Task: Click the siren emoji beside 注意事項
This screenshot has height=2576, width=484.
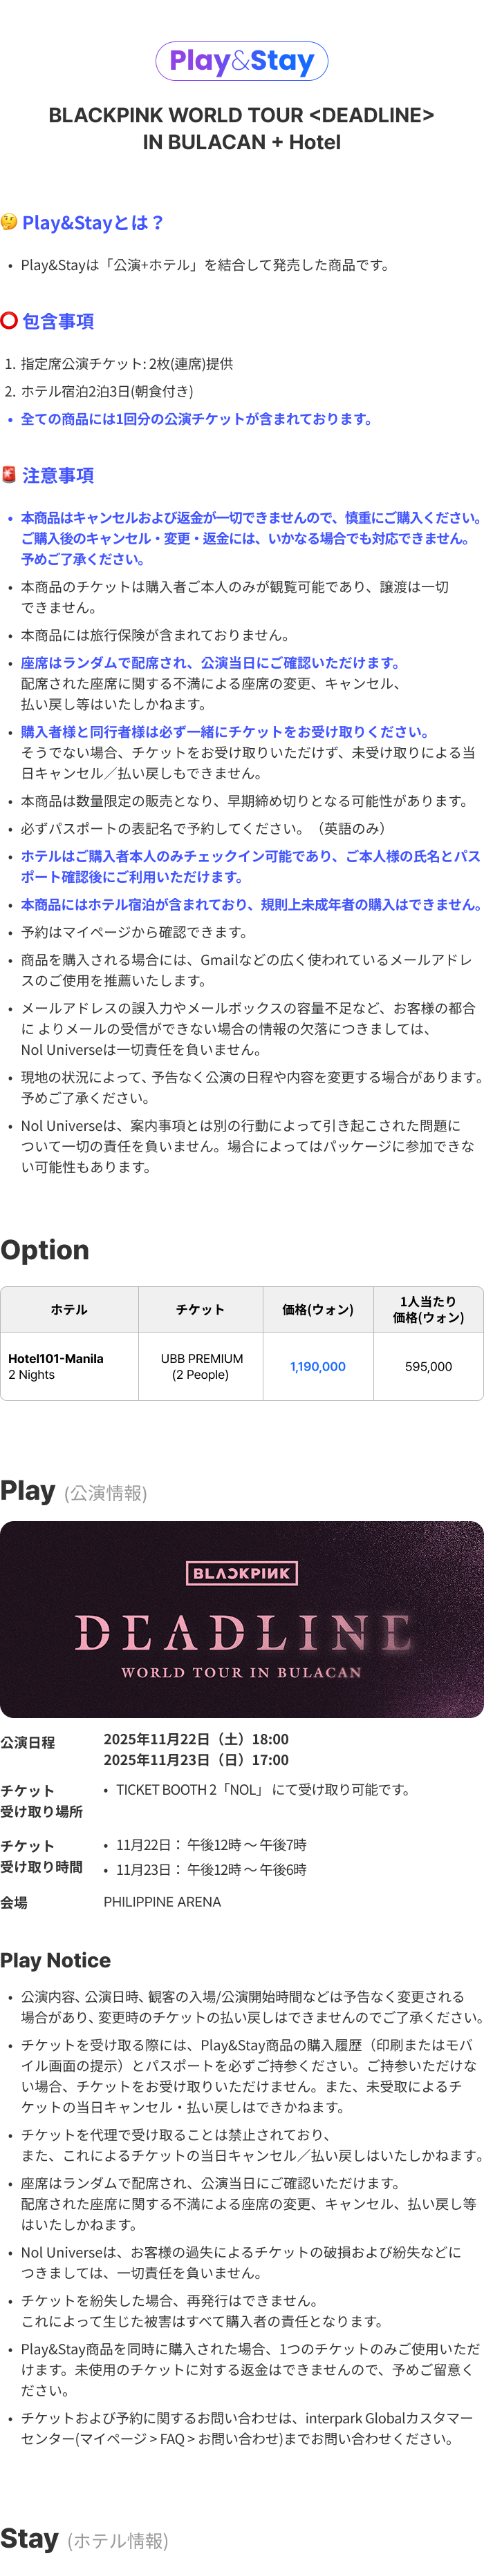Action: click(x=9, y=474)
